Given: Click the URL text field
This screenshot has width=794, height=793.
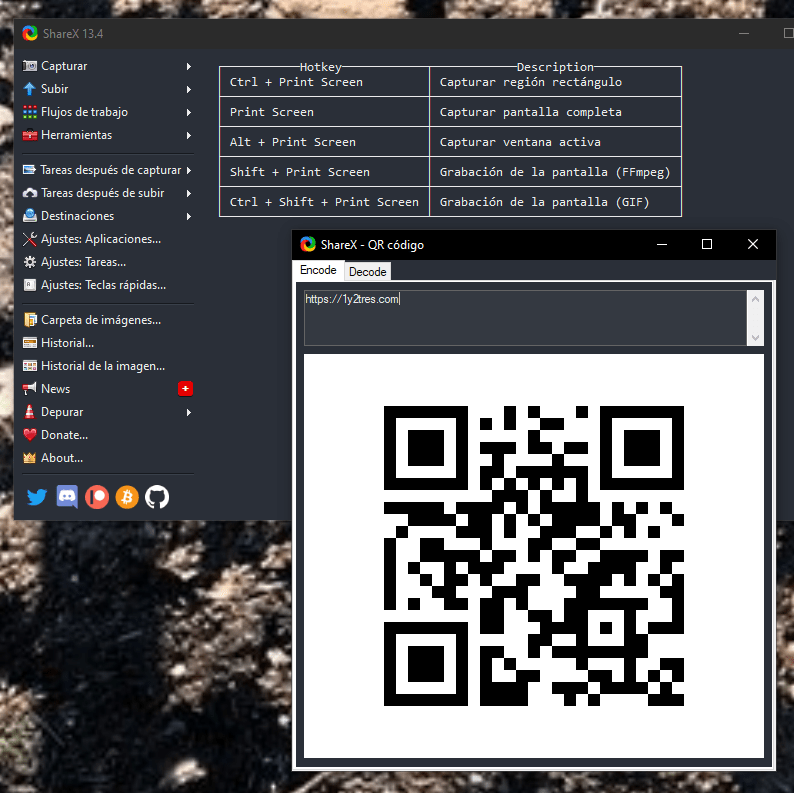Looking at the screenshot, I should click(524, 318).
